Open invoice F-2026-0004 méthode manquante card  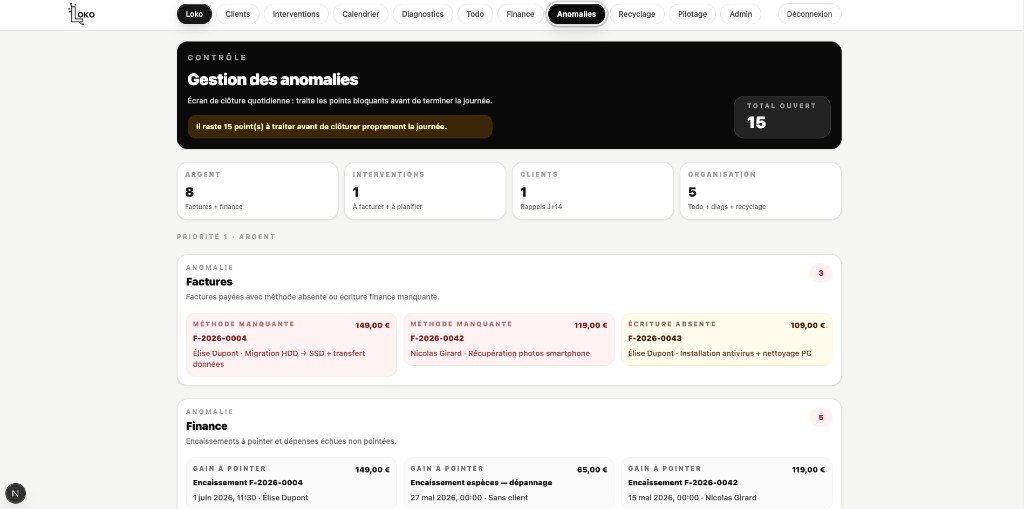(291, 345)
